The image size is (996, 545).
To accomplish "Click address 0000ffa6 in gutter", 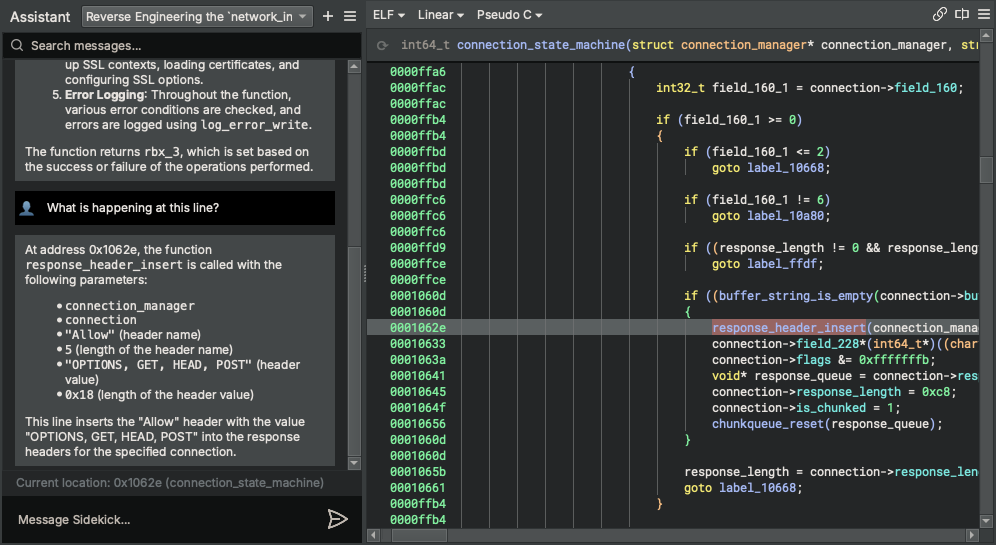I will (418, 72).
